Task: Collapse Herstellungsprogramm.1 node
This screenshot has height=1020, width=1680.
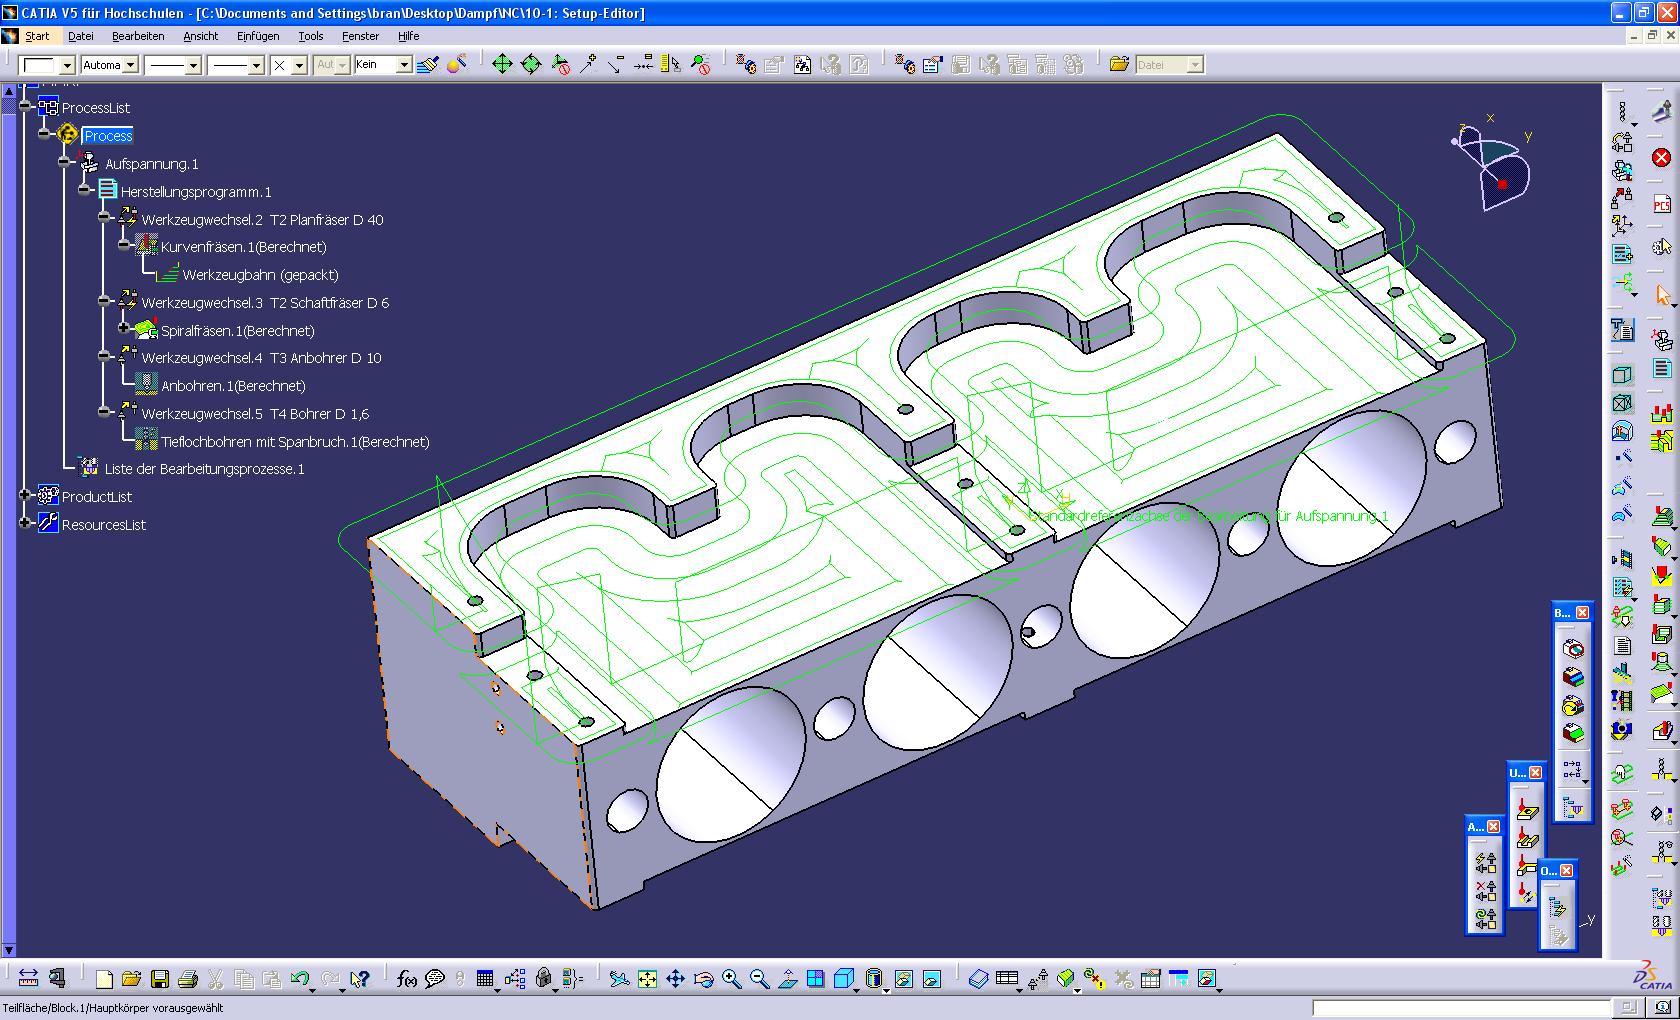Action: 84,189
